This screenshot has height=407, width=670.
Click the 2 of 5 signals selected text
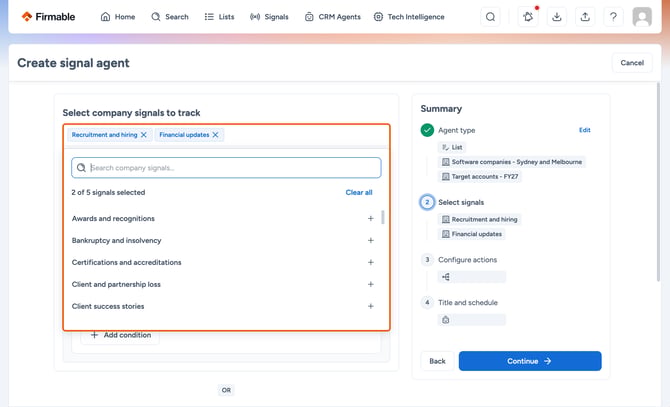pyautogui.click(x=108, y=192)
